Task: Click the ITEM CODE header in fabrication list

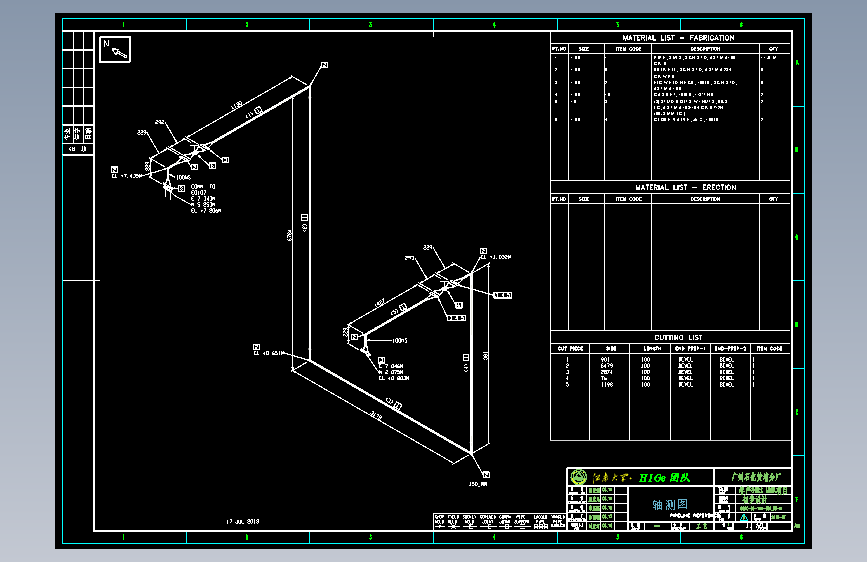Action: tap(628, 49)
